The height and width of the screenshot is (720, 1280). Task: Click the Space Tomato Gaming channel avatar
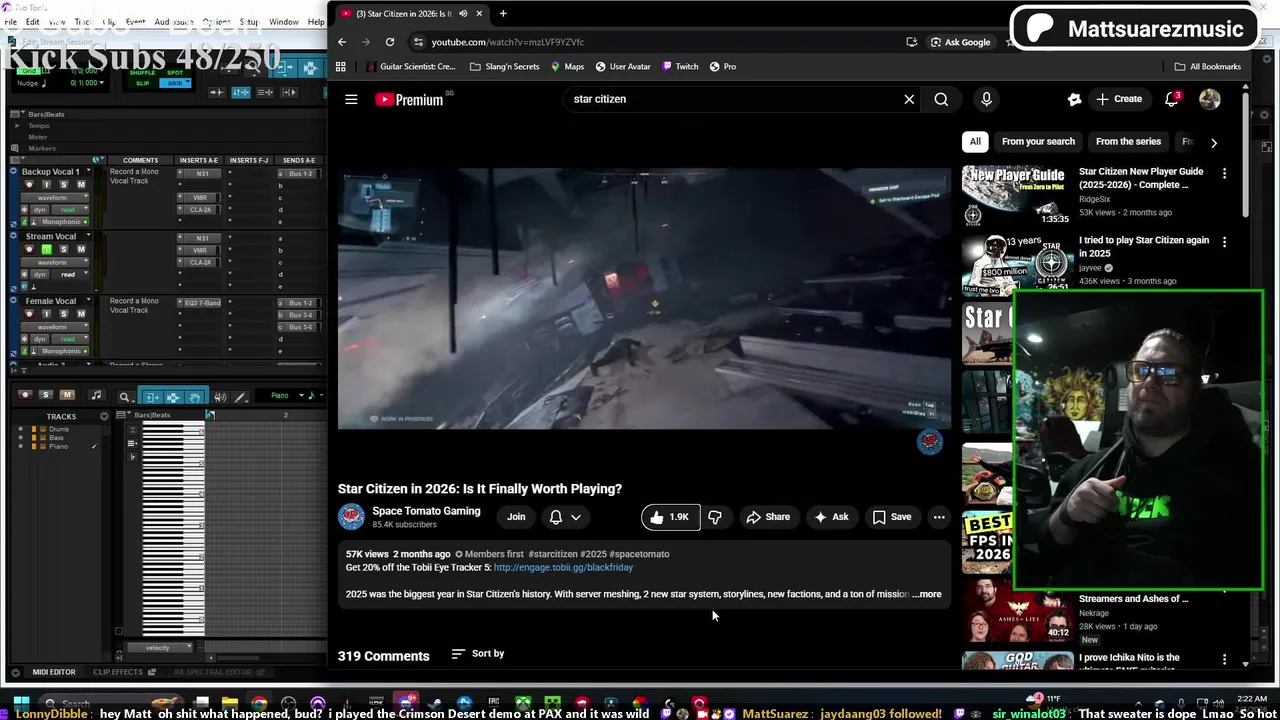click(x=351, y=516)
